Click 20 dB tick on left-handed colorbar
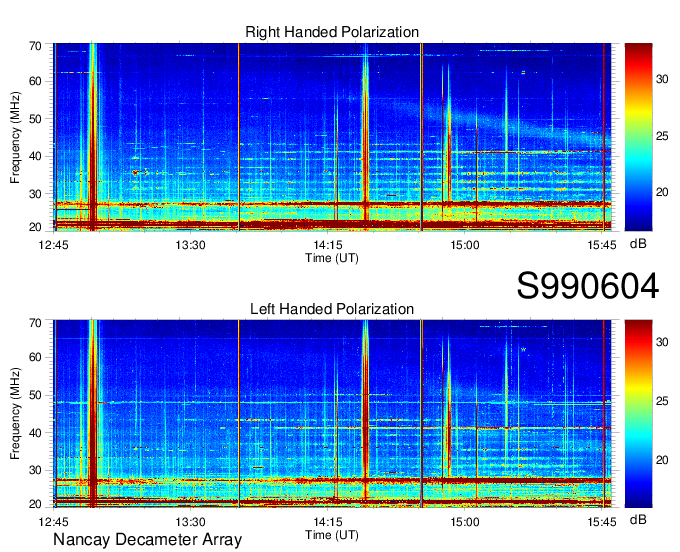The image size is (680, 552). click(662, 460)
